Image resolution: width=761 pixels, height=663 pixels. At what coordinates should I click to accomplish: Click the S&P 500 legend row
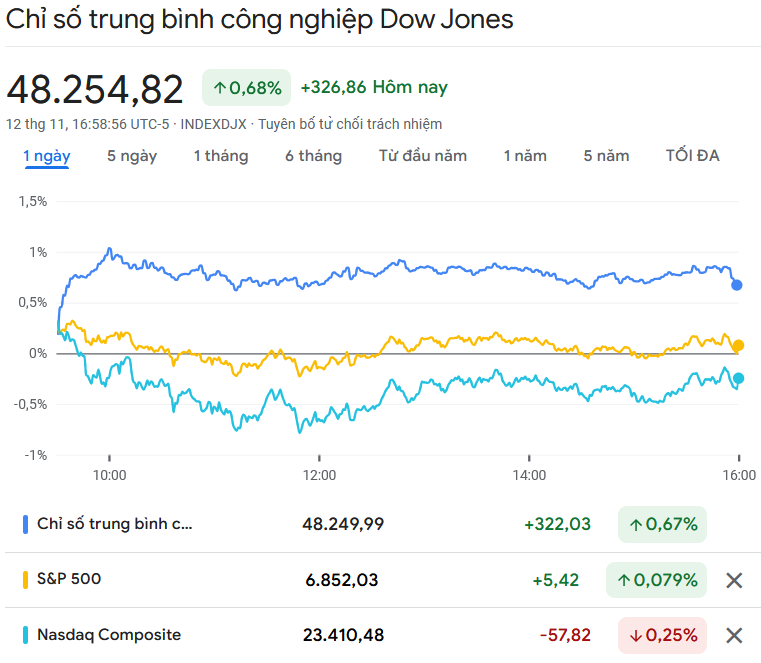pos(200,580)
